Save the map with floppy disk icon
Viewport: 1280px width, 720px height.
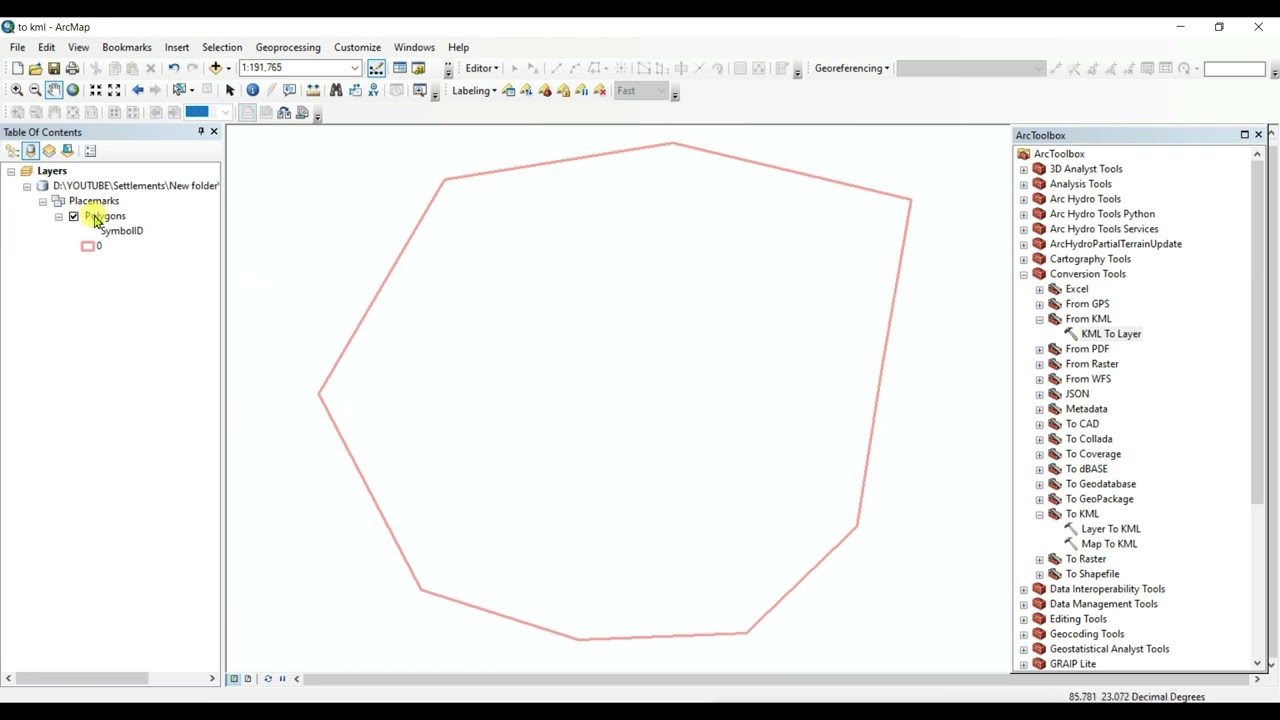54,68
